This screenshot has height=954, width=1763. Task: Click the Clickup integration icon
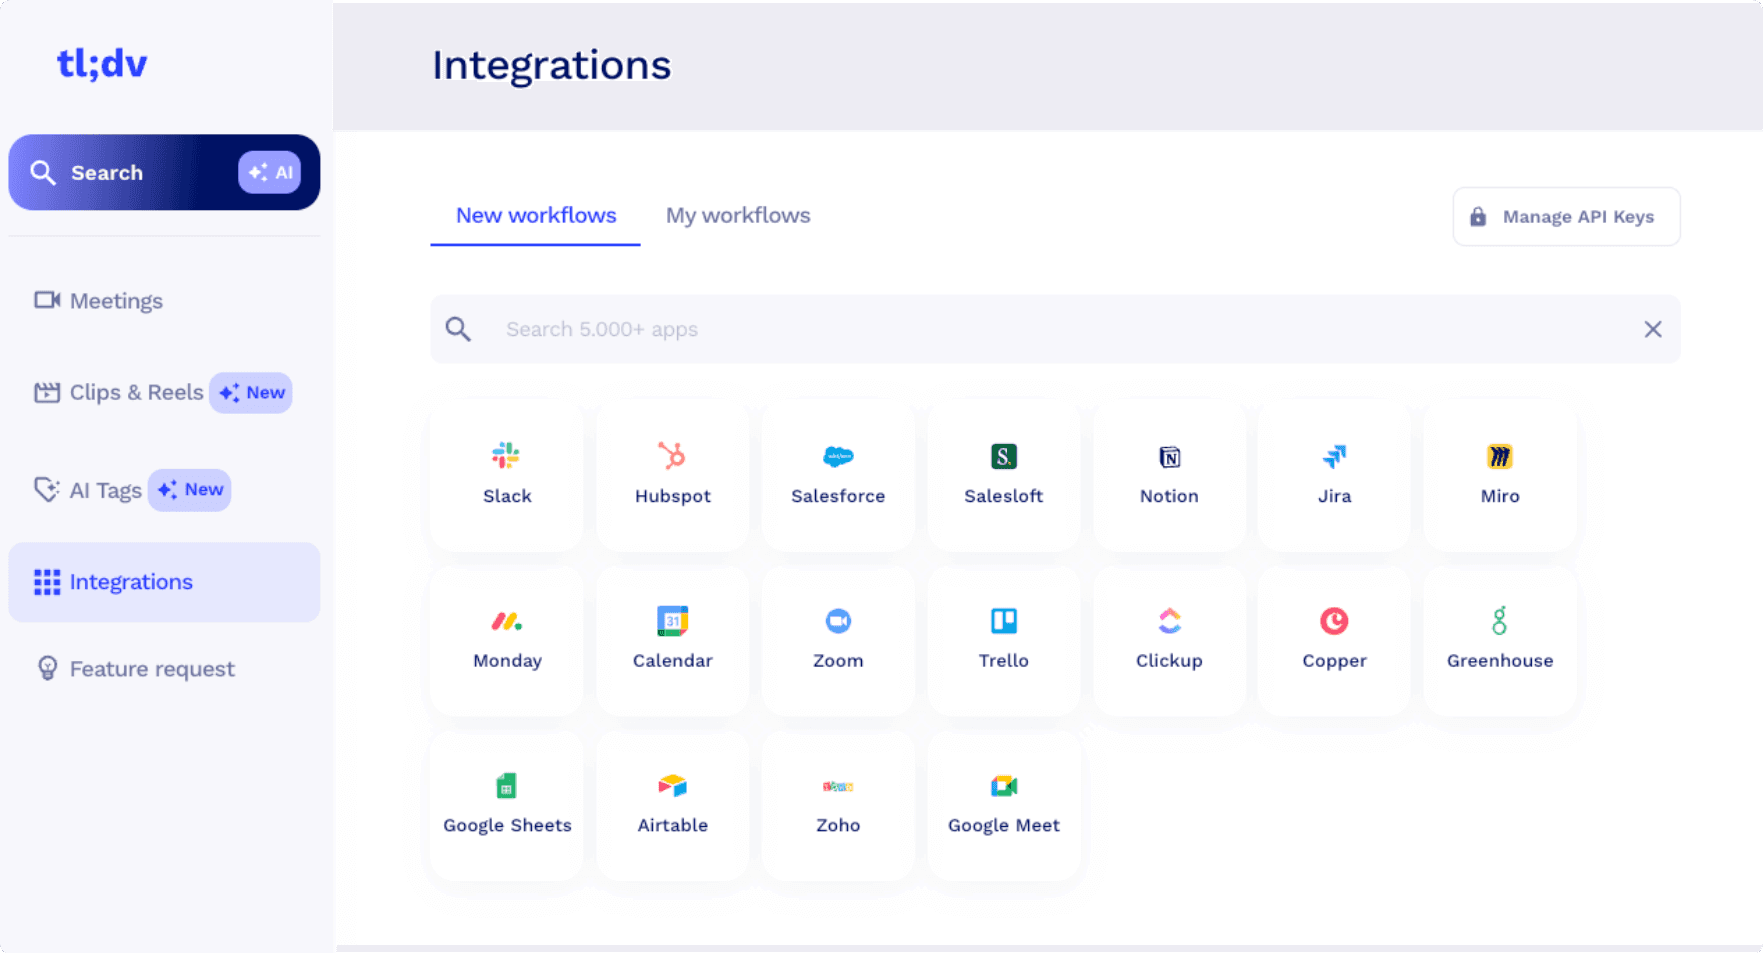1169,621
